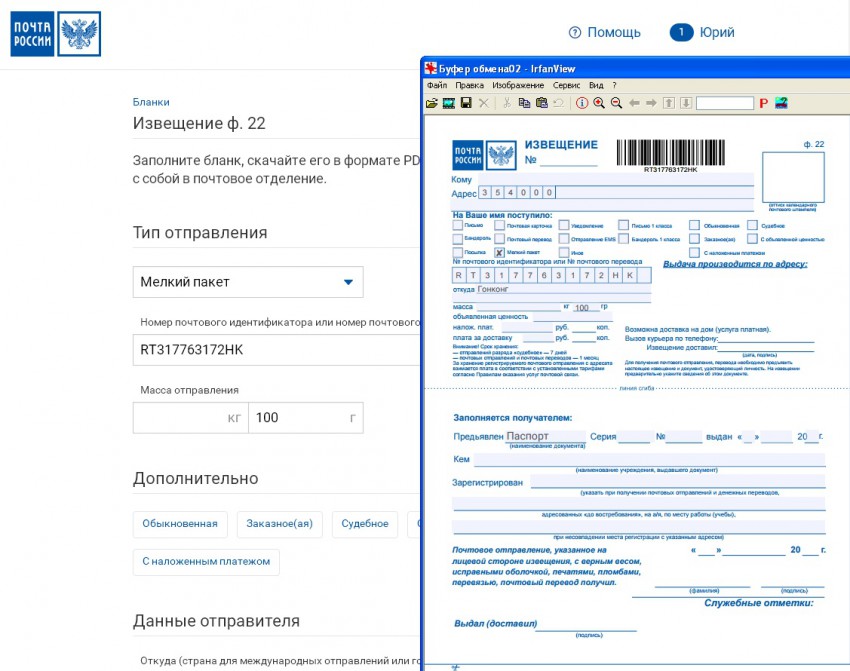Go to the Бланки breadcrumb link
Image resolution: width=850 pixels, height=671 pixels.
coord(151,102)
